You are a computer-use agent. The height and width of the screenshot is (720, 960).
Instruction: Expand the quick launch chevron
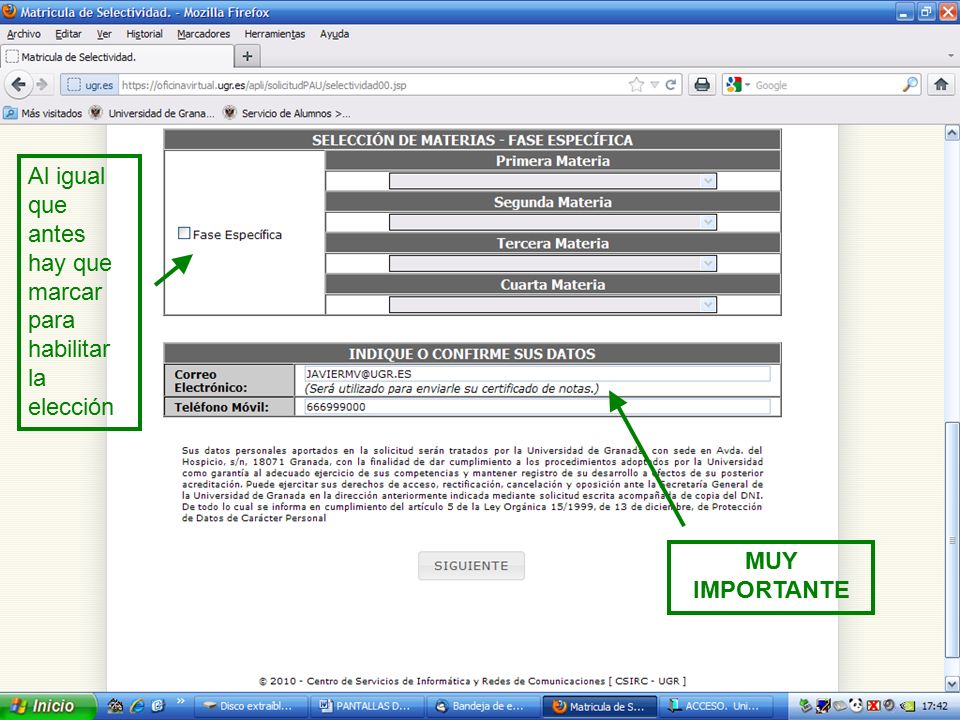coord(181,702)
